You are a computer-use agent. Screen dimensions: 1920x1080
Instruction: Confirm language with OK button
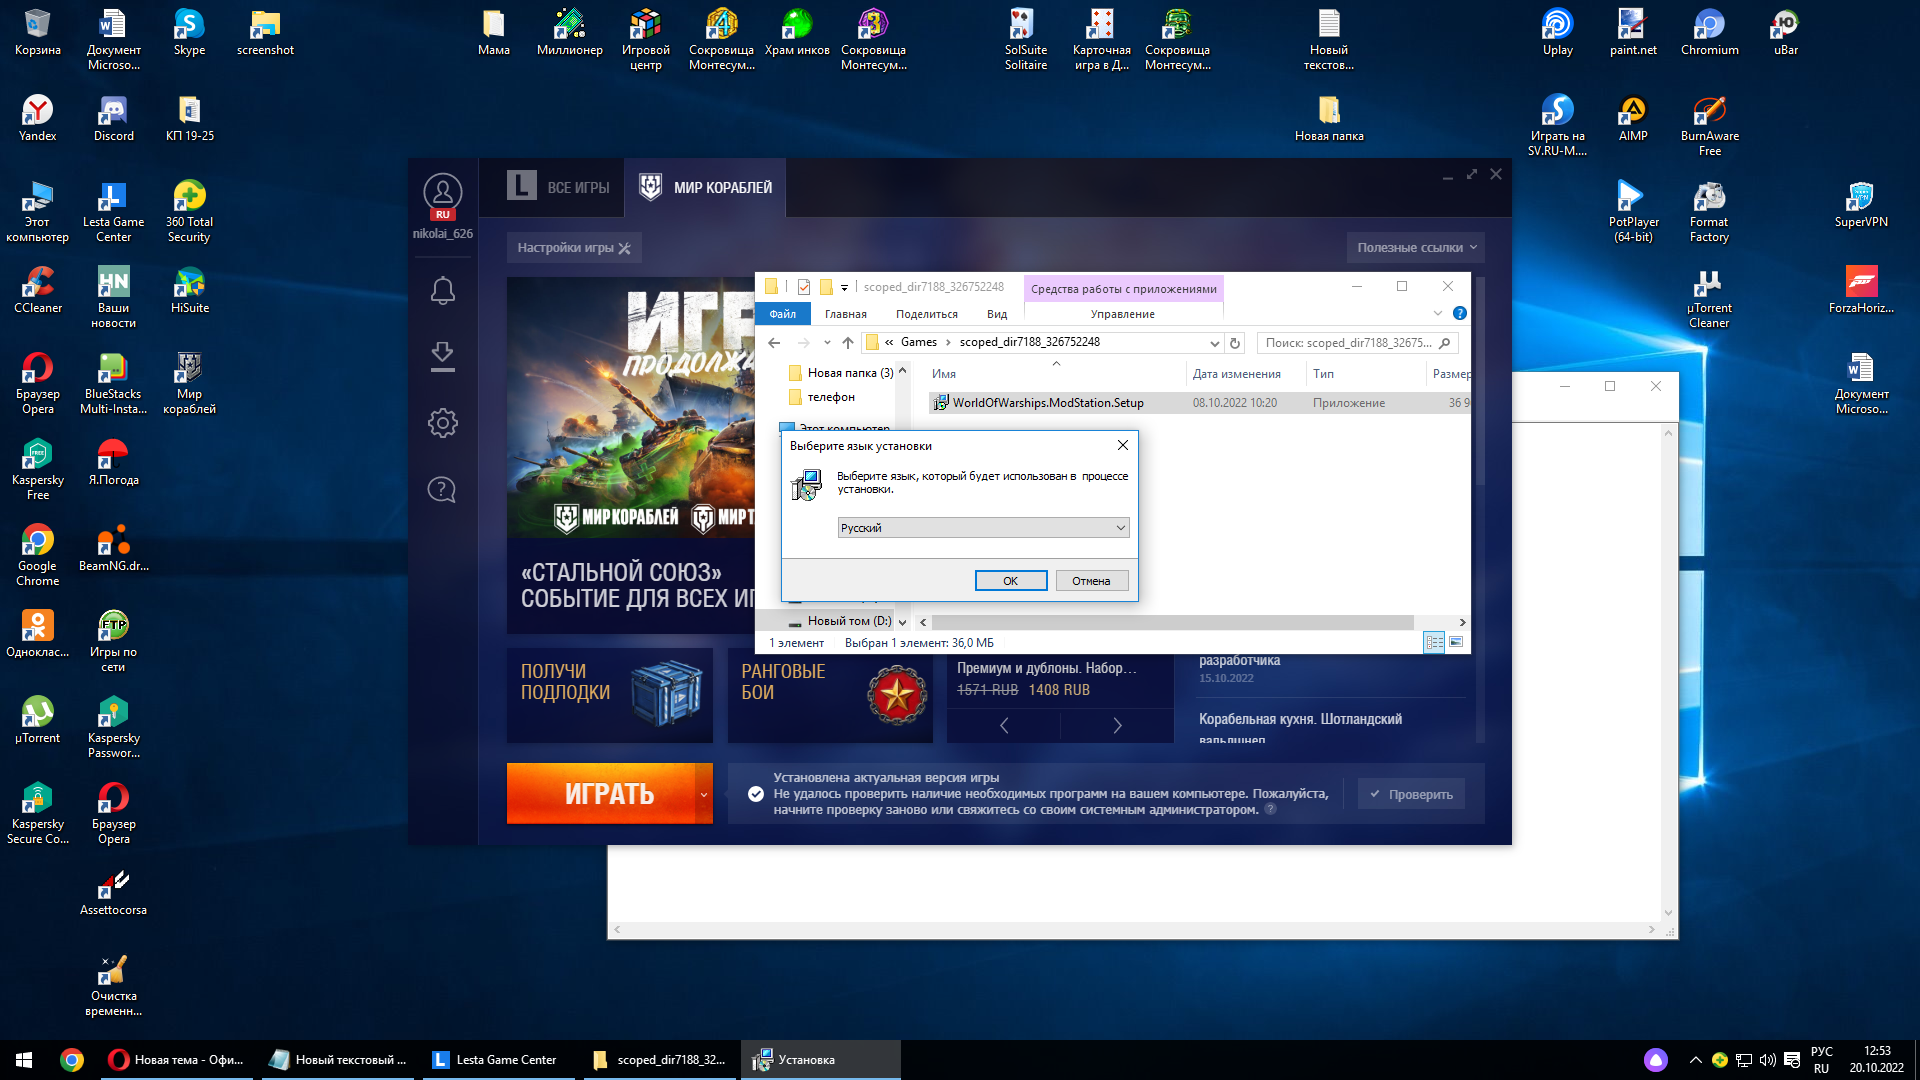pos(1011,581)
